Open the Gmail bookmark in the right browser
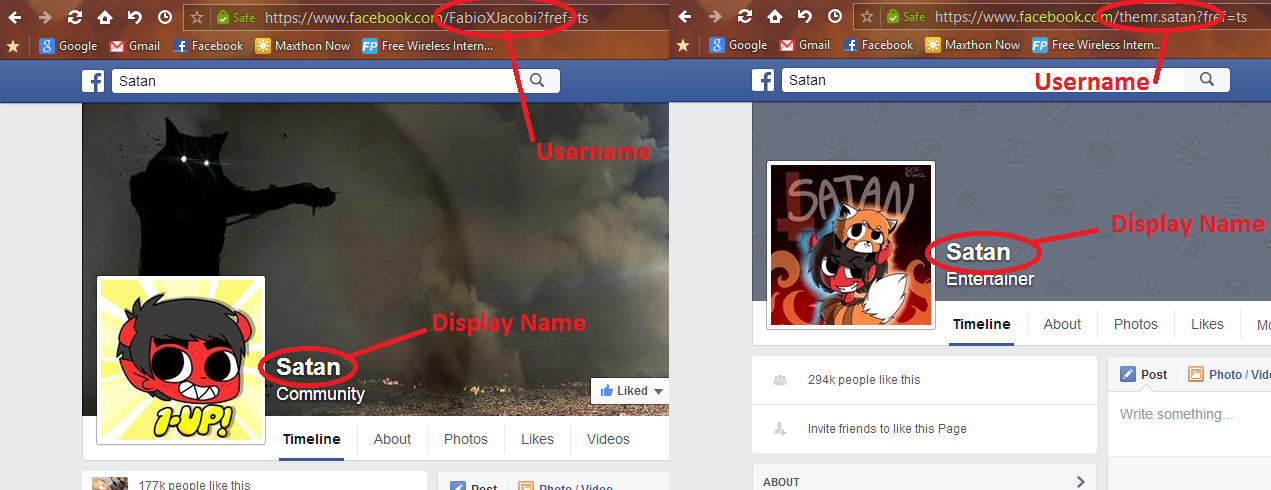 point(805,45)
